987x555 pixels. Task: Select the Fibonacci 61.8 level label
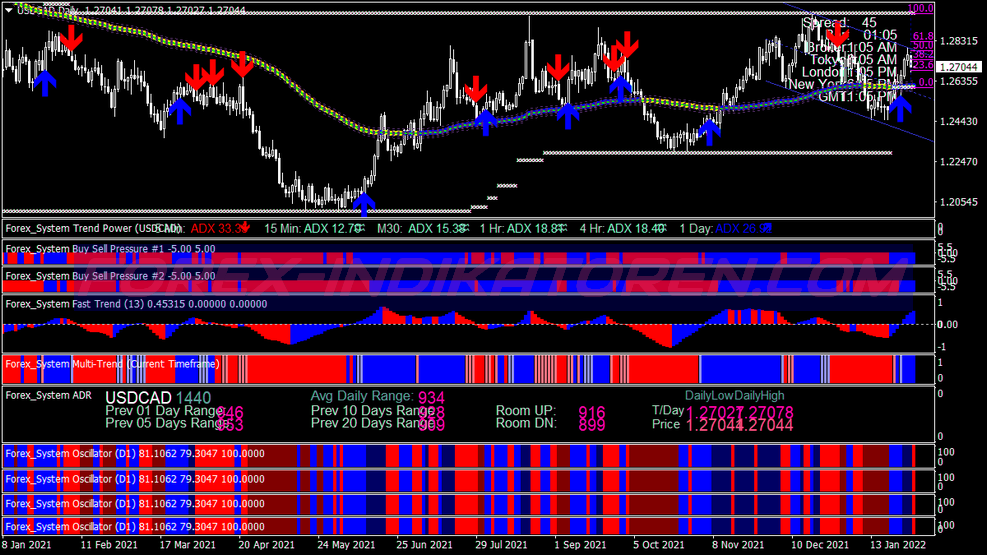point(923,36)
